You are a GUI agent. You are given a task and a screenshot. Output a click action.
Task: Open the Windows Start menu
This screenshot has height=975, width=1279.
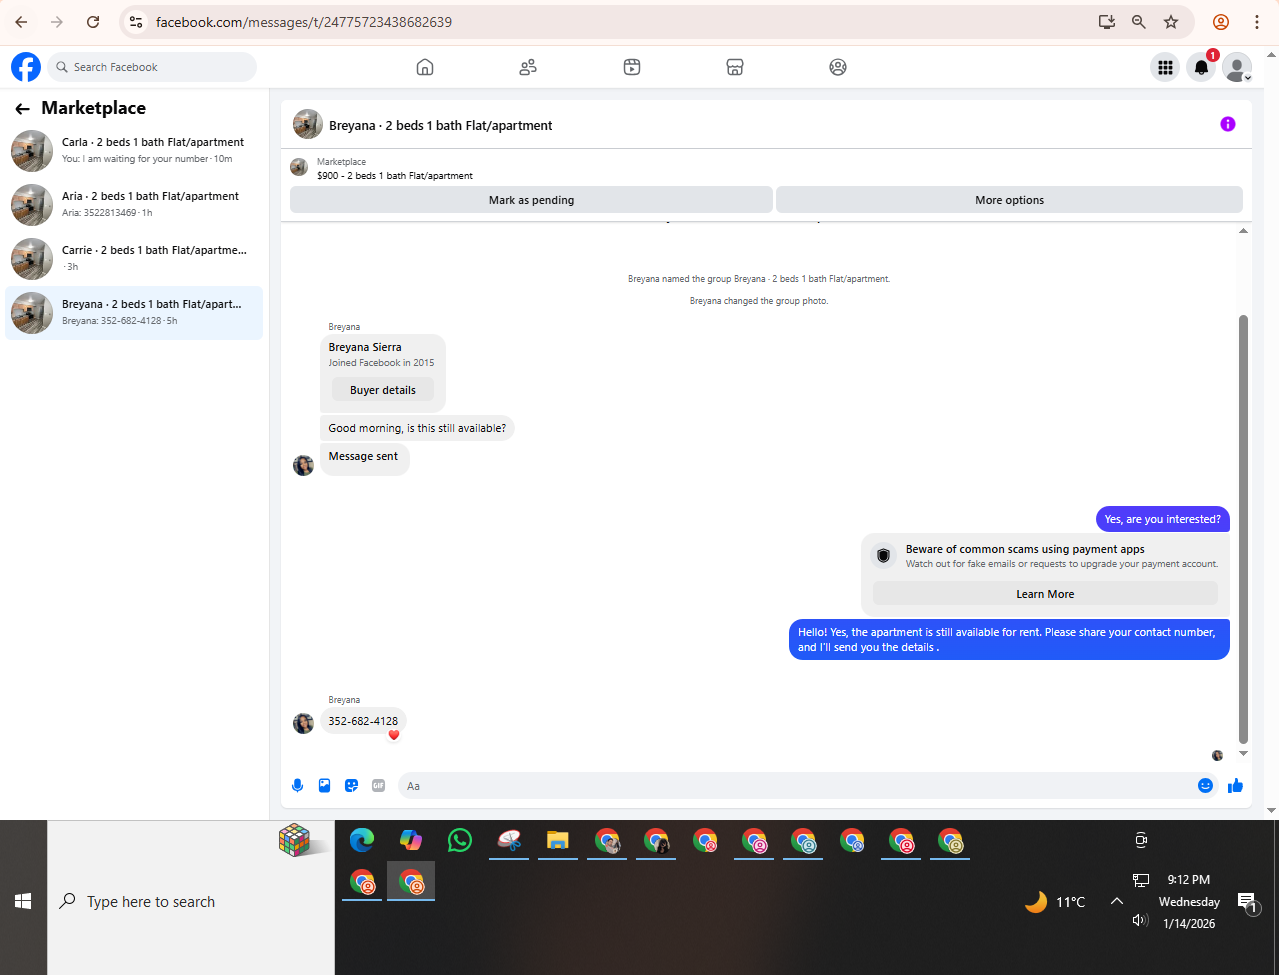pyautogui.click(x=23, y=901)
